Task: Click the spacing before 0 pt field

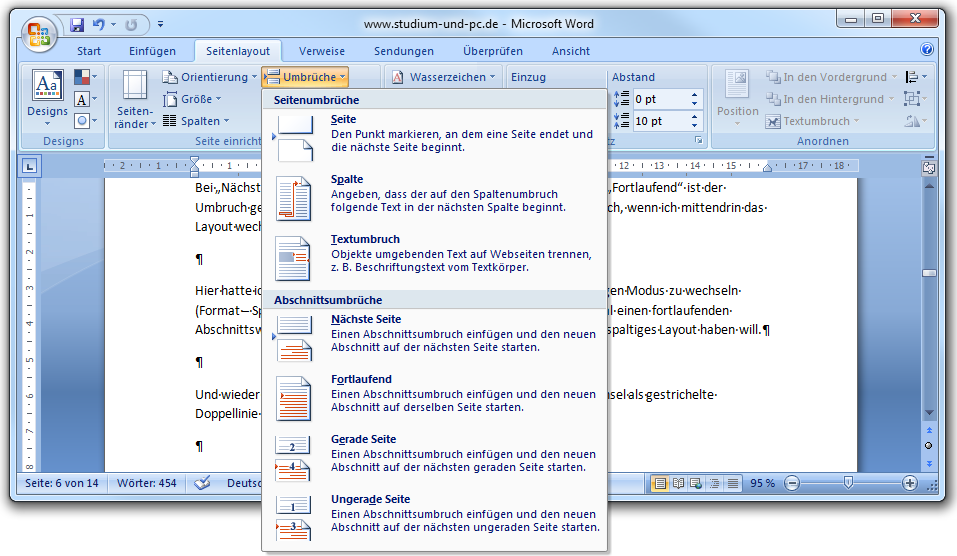Action: (x=660, y=99)
